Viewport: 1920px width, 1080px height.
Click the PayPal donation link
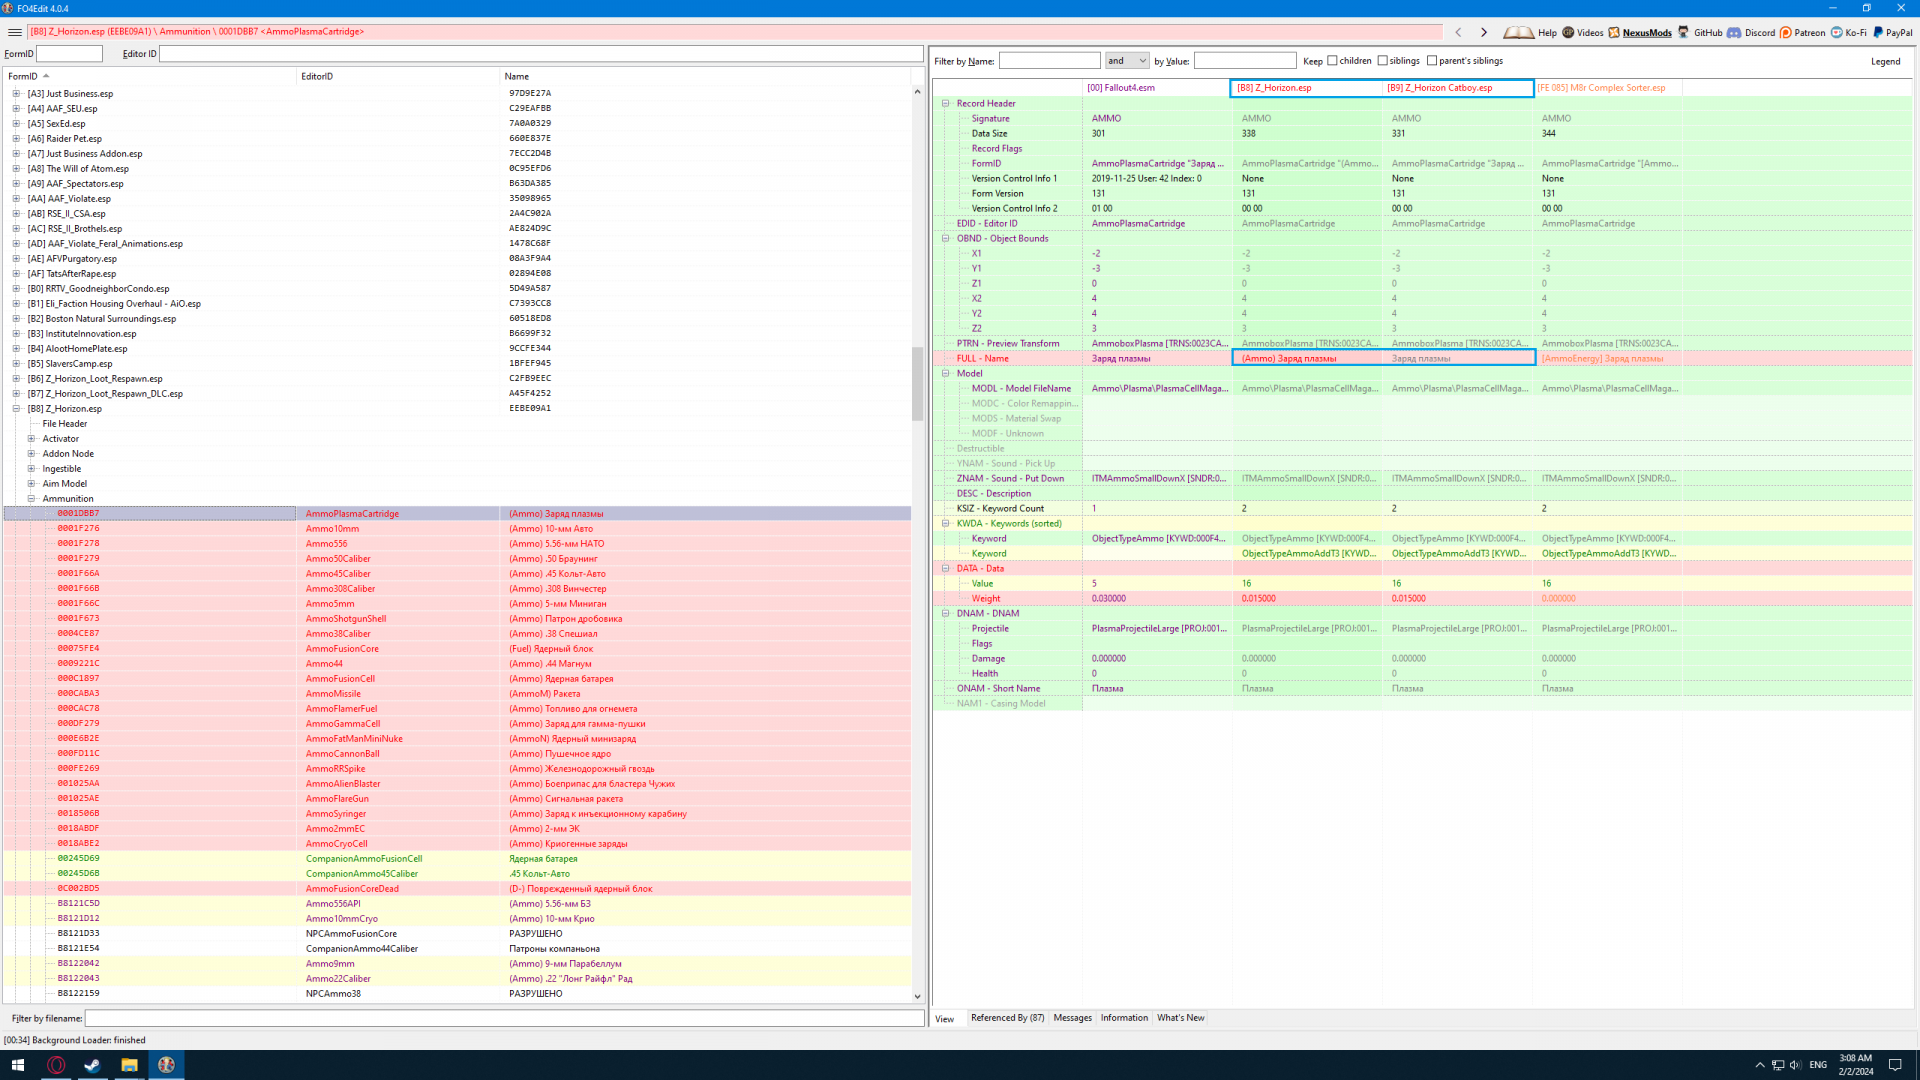[x=1892, y=32]
